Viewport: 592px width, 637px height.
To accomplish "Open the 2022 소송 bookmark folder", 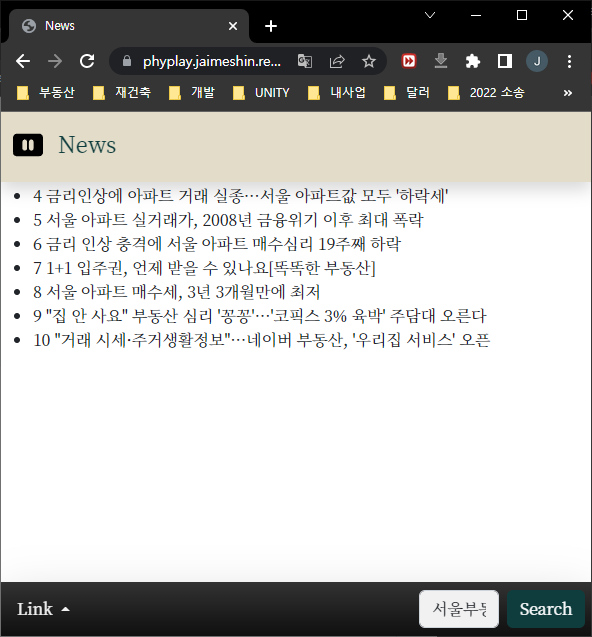I will pyautogui.click(x=486, y=93).
